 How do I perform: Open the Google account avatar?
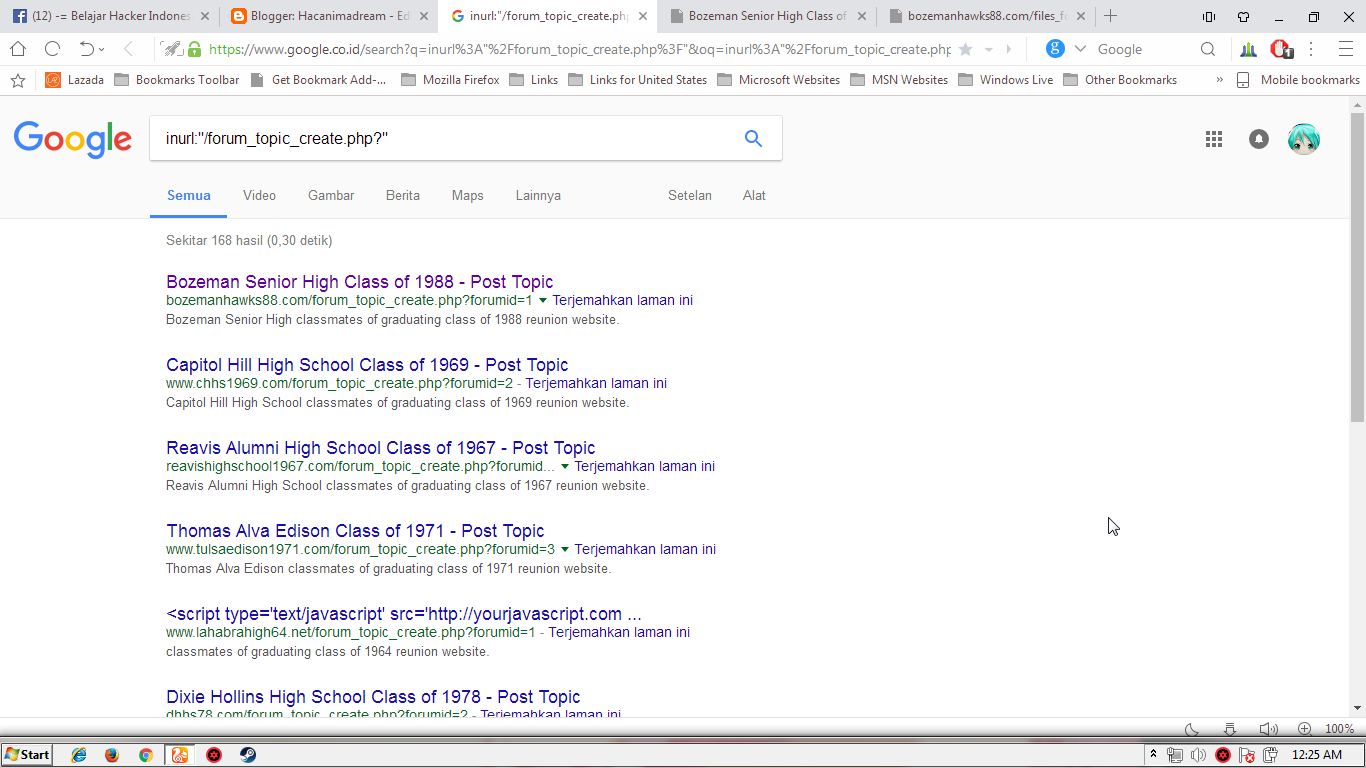click(x=1304, y=140)
